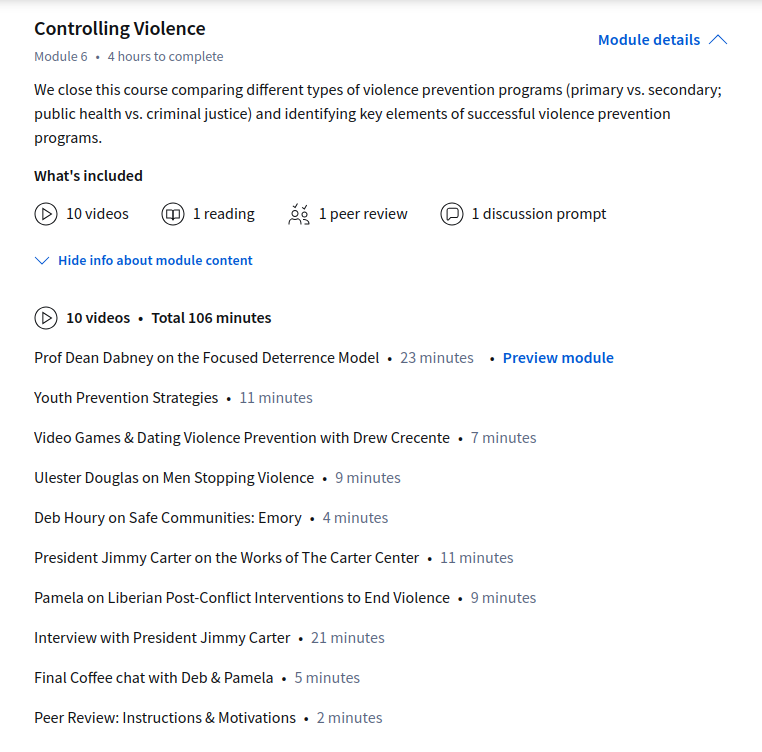762x752 pixels.
Task: Collapse the Module details chevron
Action: click(x=718, y=40)
